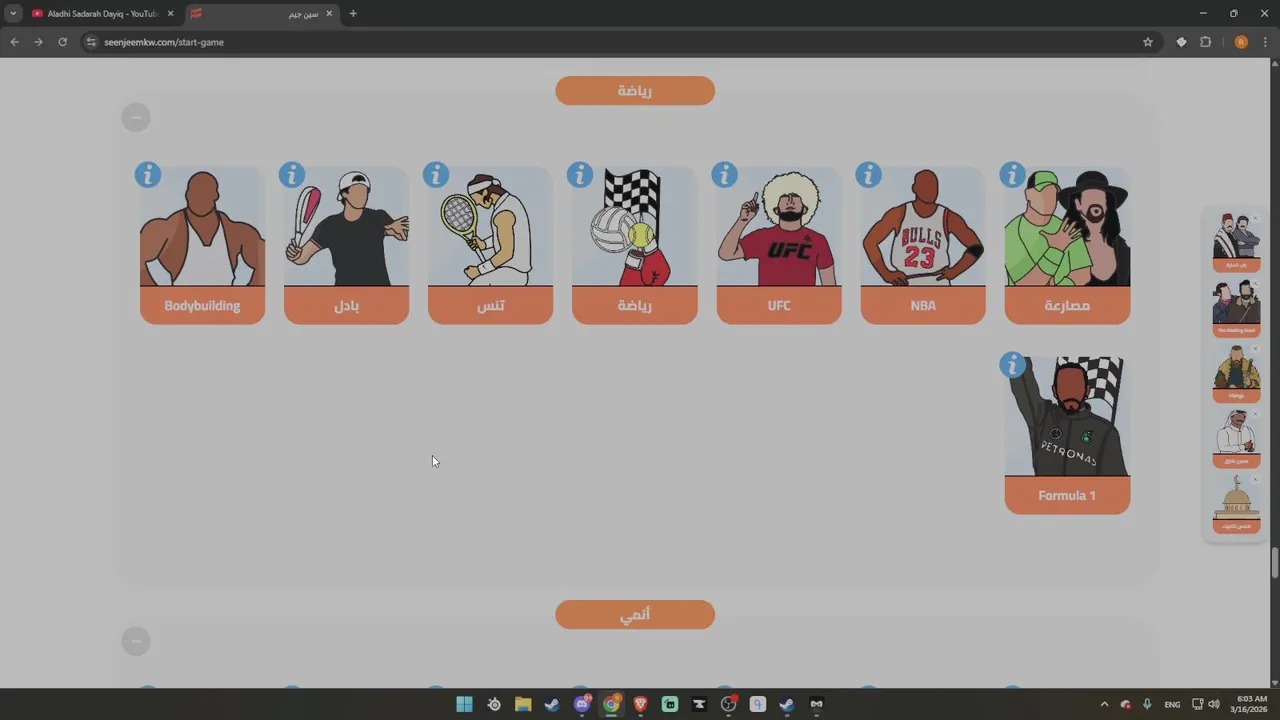Collapse the رياضة section with minus button
Screen dimensions: 1280x720
coord(136,117)
